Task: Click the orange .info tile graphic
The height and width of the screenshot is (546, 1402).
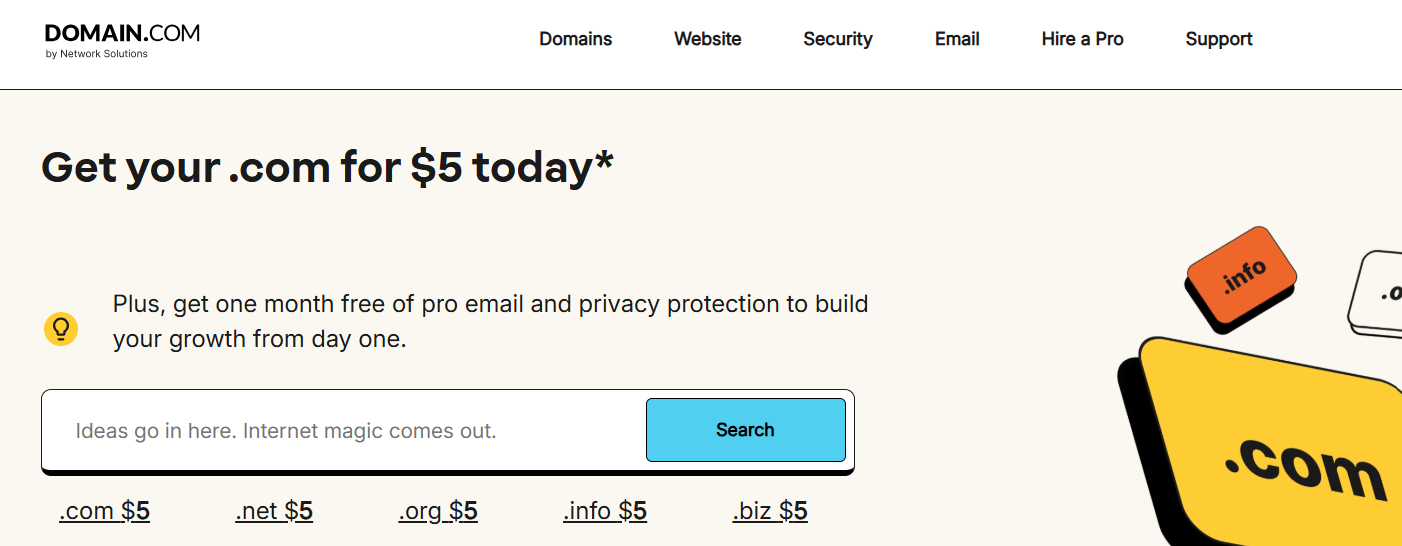Action: click(1241, 279)
